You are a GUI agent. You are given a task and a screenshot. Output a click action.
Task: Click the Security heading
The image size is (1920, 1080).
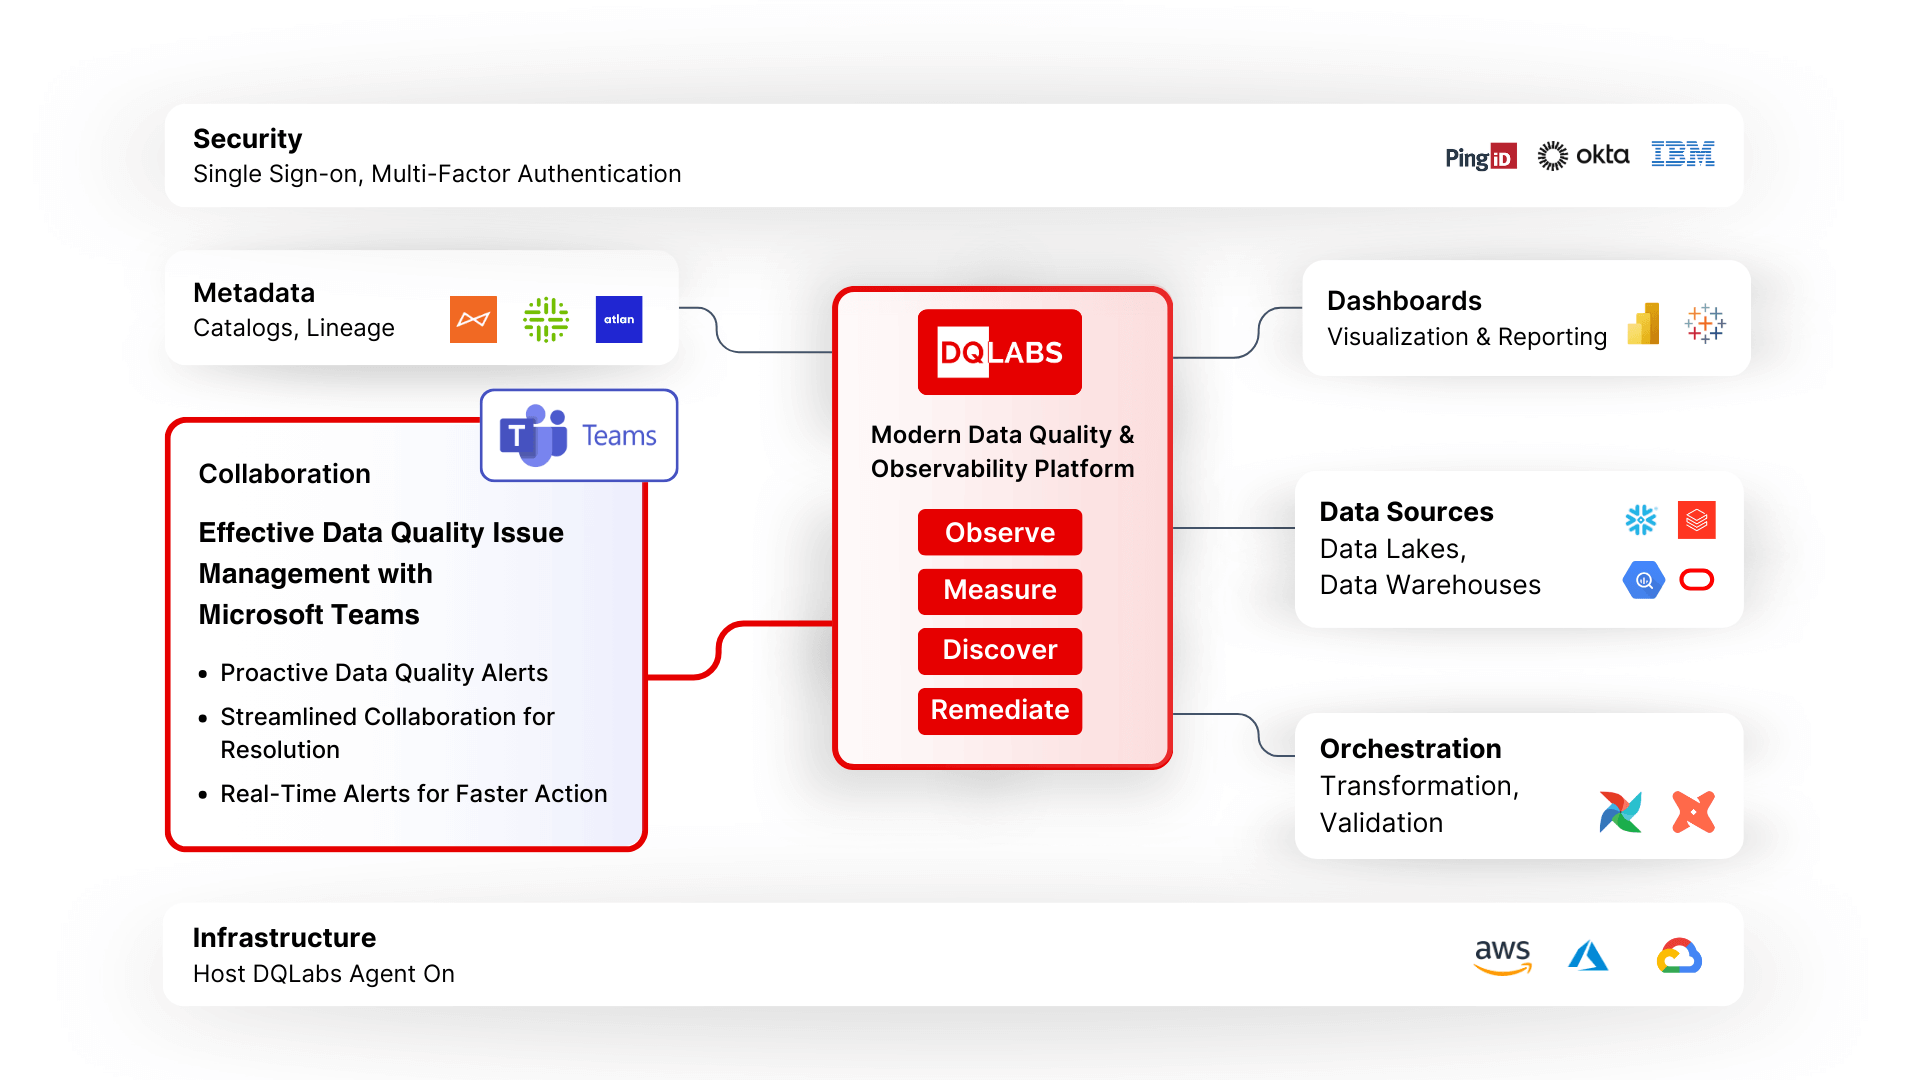click(x=247, y=138)
